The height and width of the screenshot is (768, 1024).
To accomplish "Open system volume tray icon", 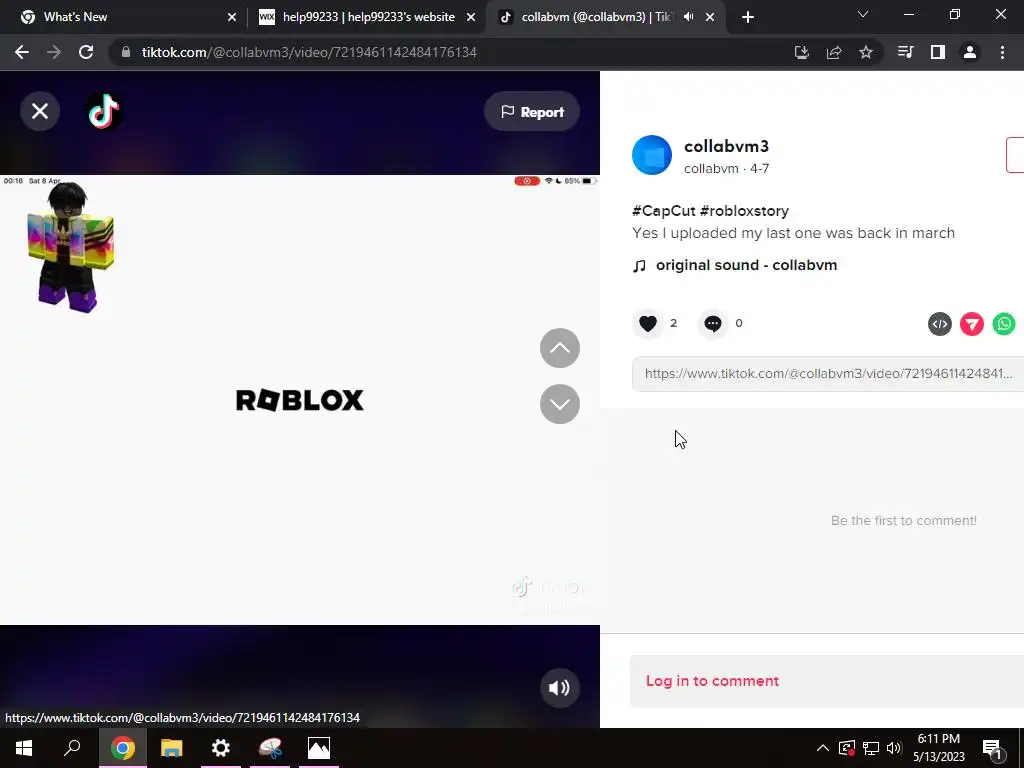I will pyautogui.click(x=894, y=748).
